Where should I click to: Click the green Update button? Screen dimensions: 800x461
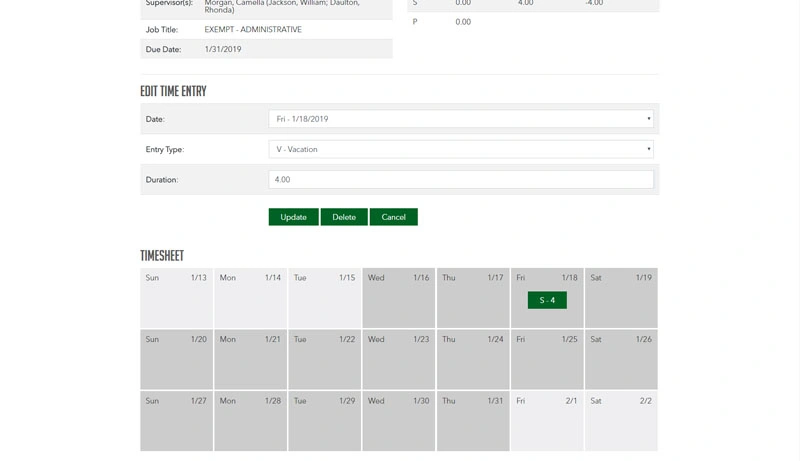tap(293, 217)
